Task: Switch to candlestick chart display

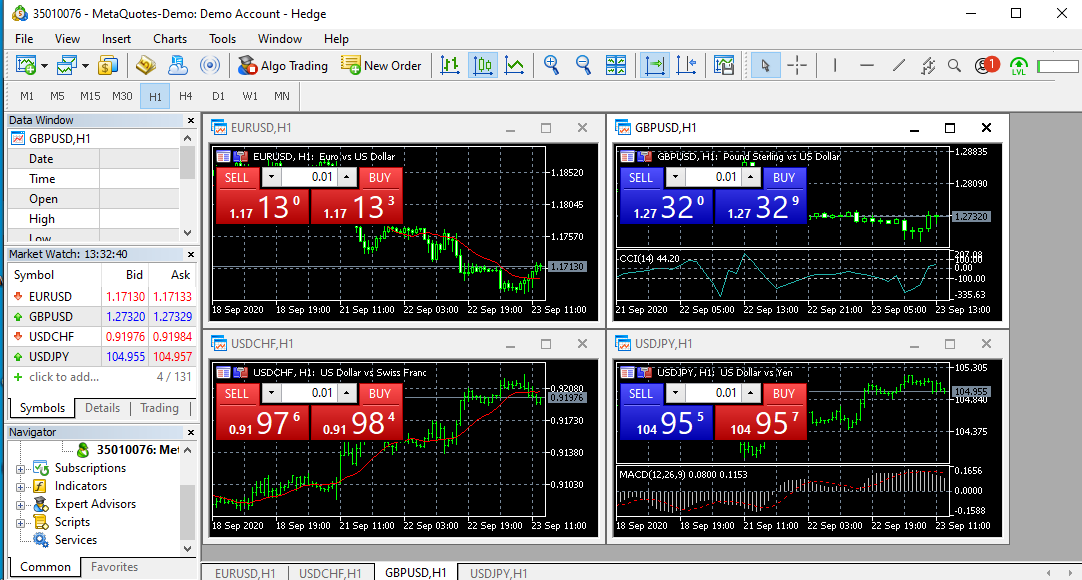Action: 482,66
